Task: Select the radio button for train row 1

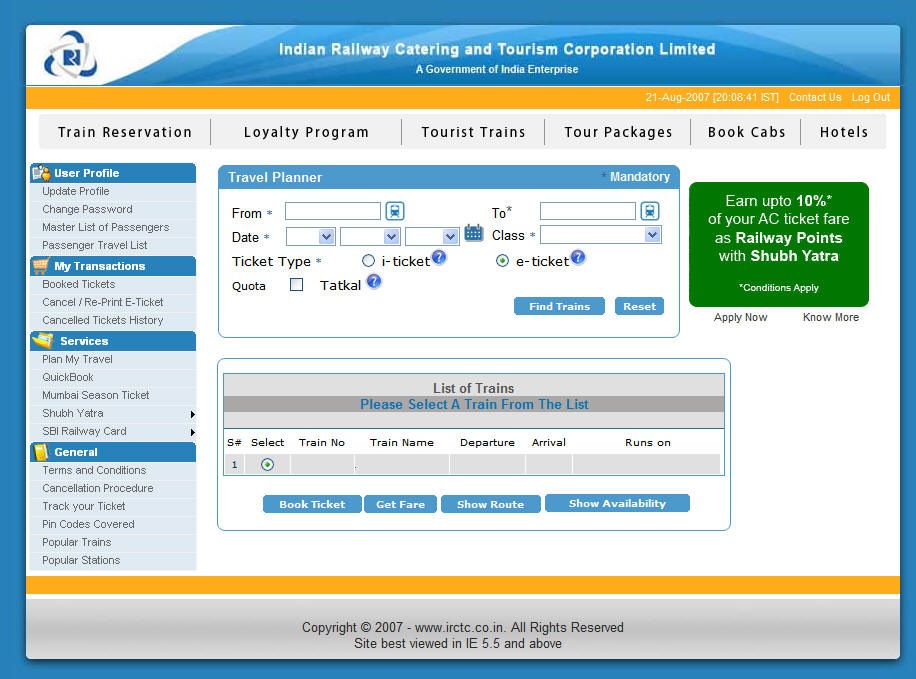Action: pyautogui.click(x=267, y=465)
